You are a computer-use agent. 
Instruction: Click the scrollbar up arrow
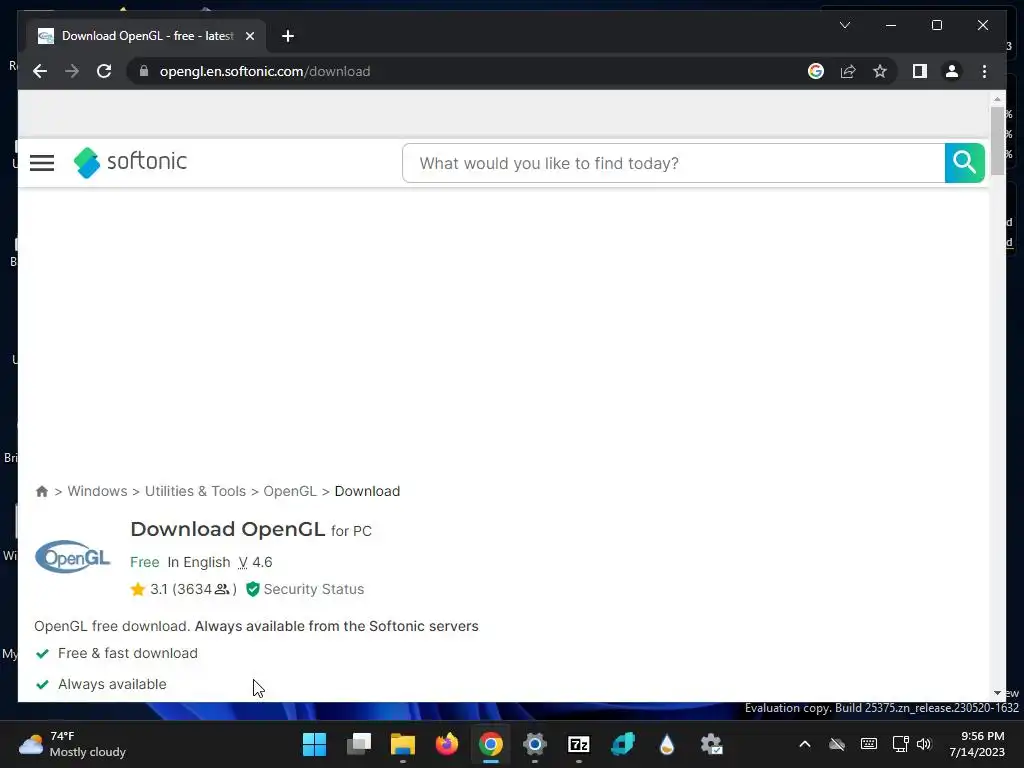997,99
